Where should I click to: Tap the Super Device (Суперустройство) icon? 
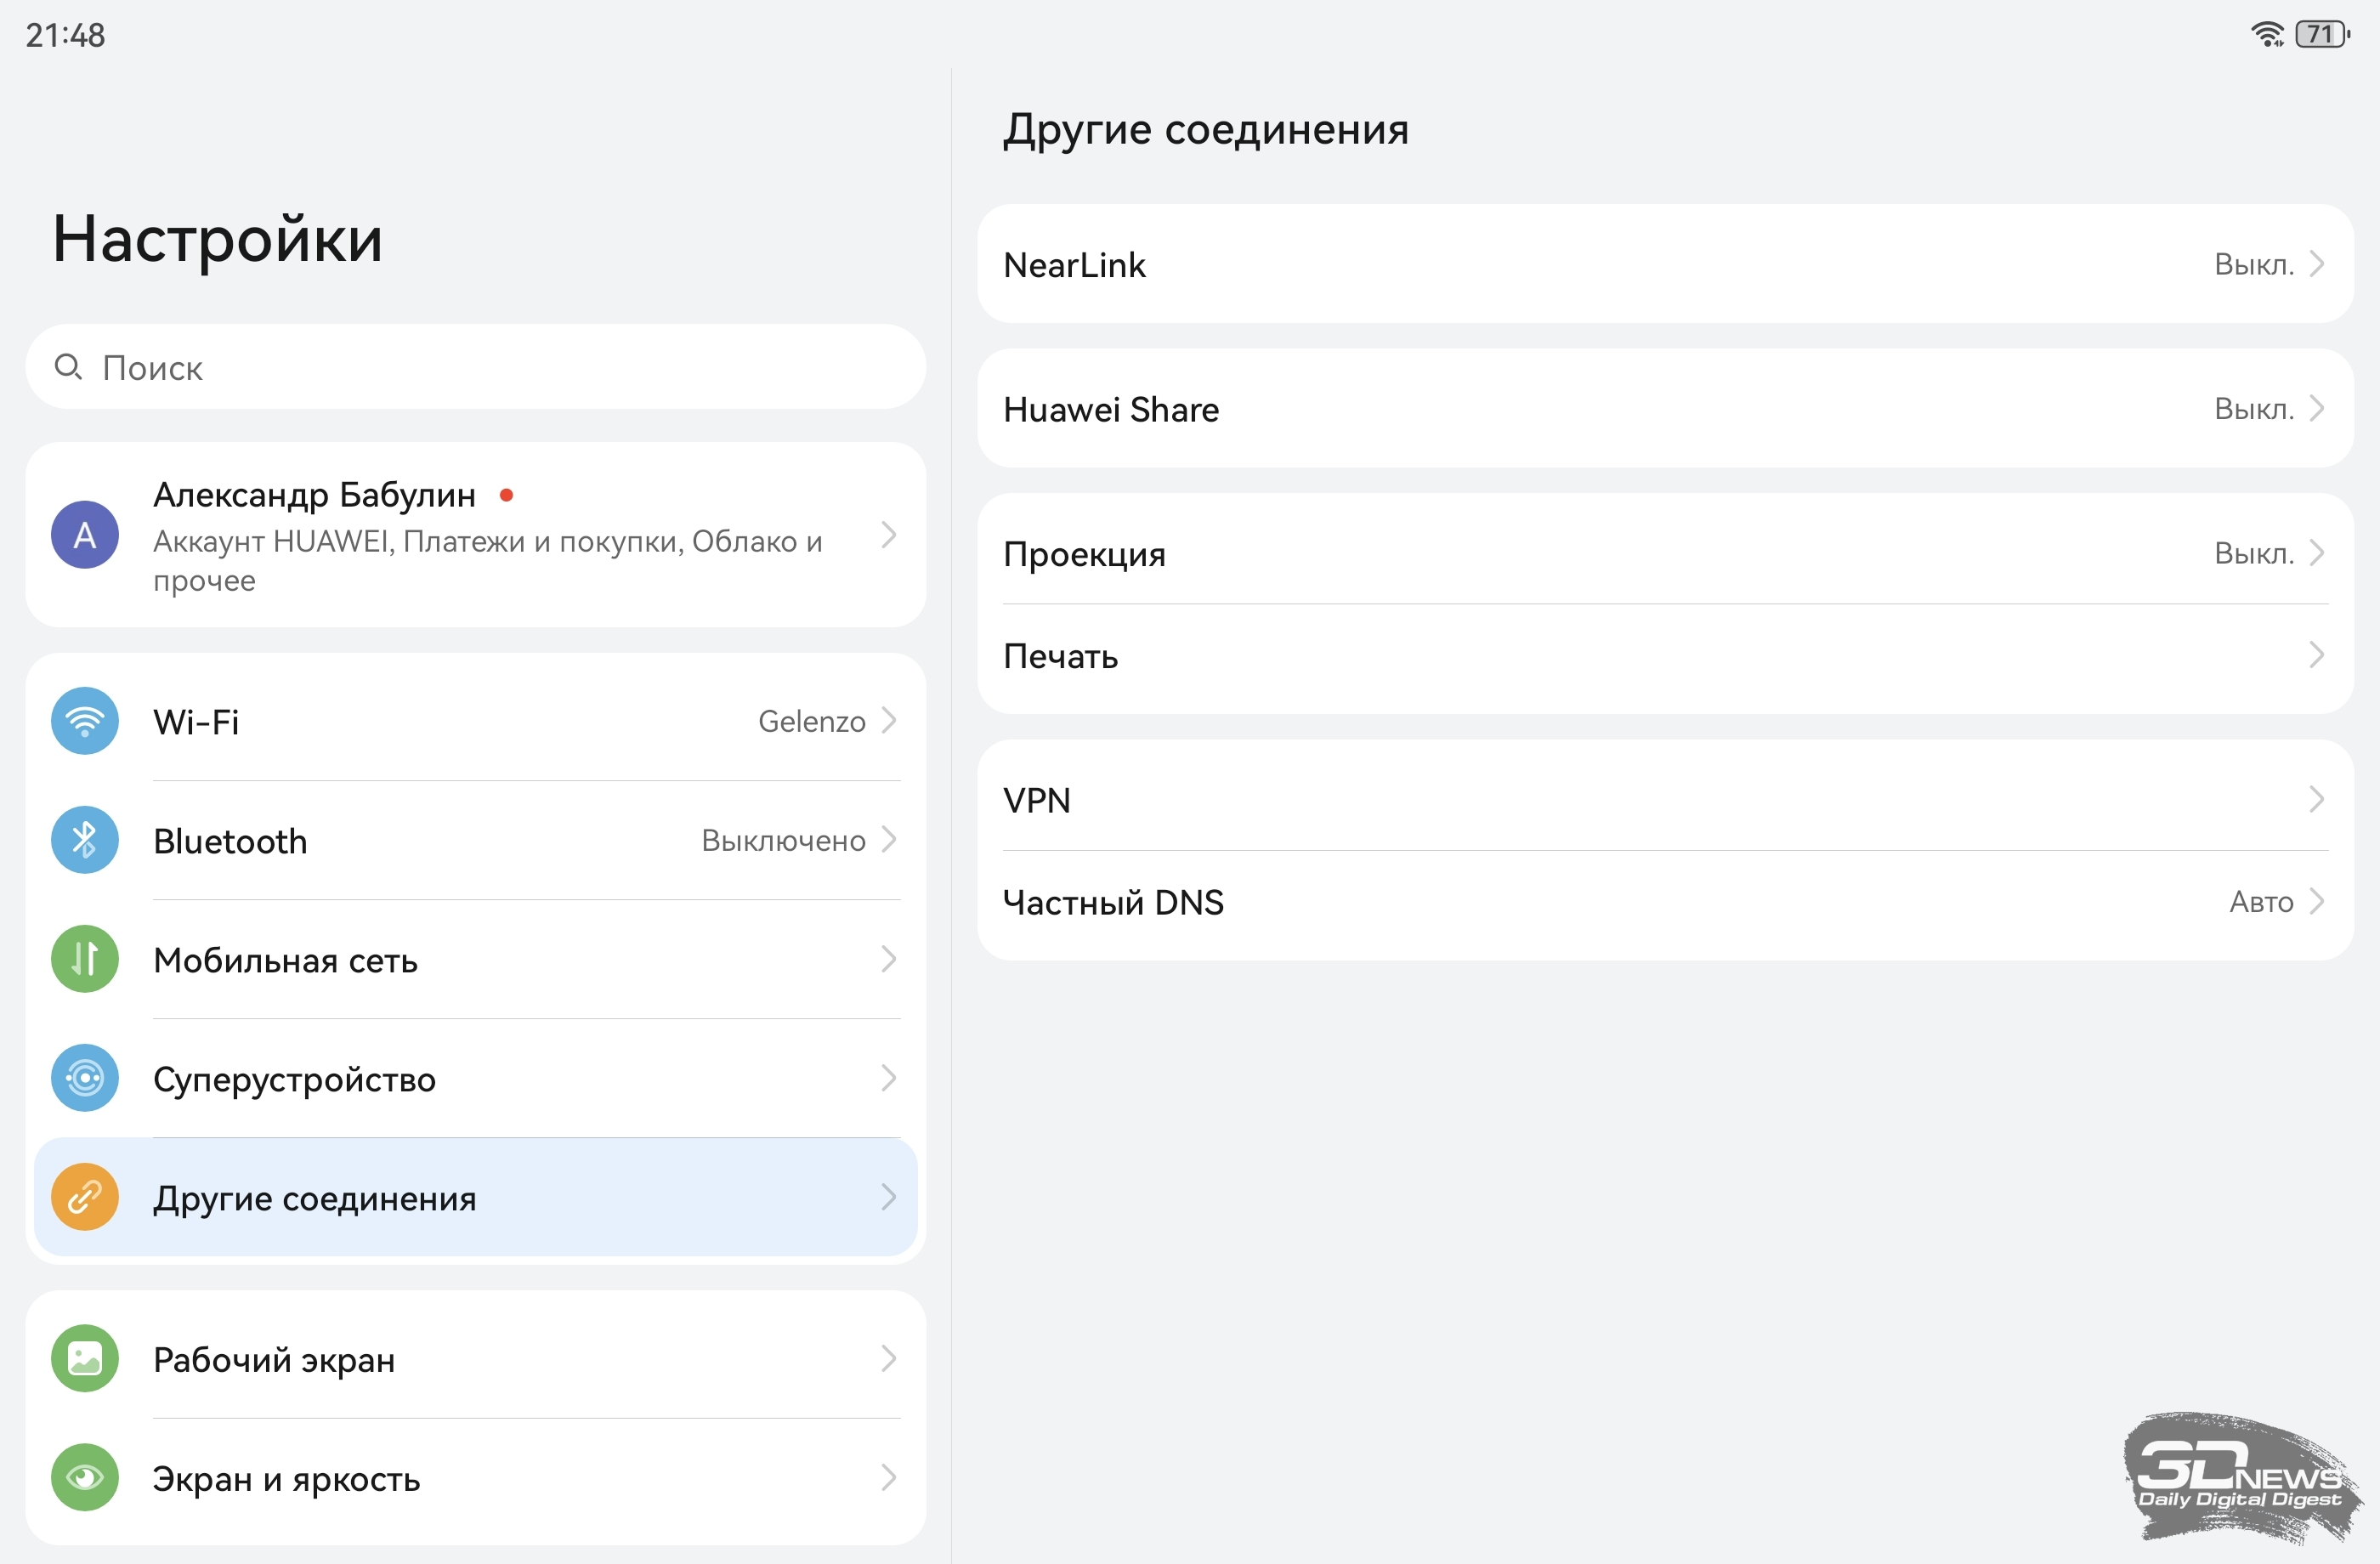click(x=85, y=1078)
